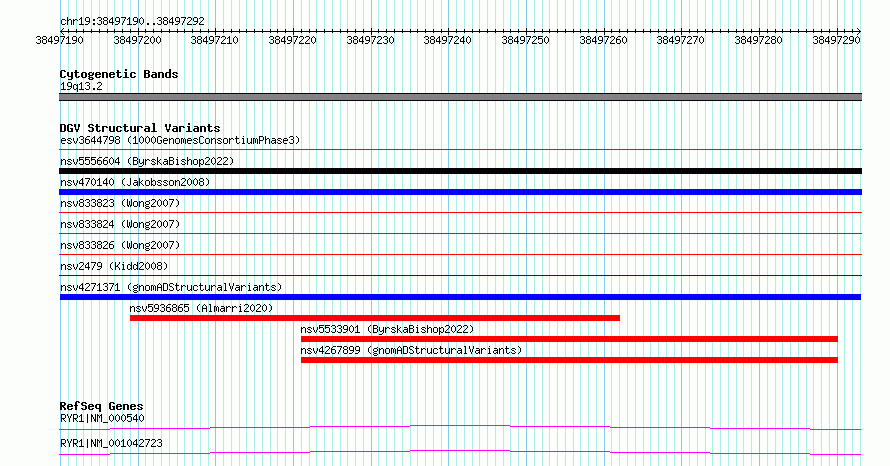Click the chr19:38497190..38497292 region label
Screen dimensions: 890x466
pyautogui.click(x=132, y=21)
